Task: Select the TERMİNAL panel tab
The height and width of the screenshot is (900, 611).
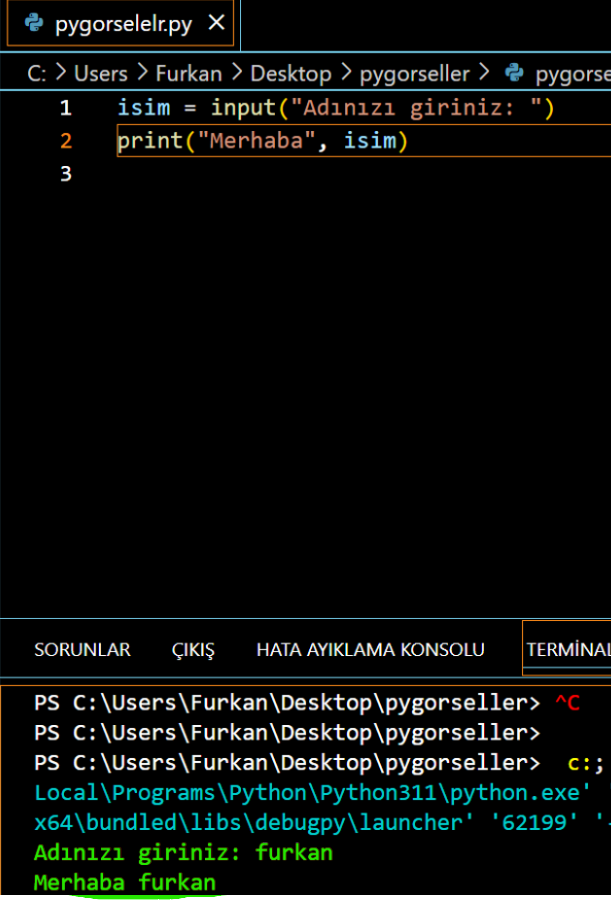Action: tap(568, 650)
